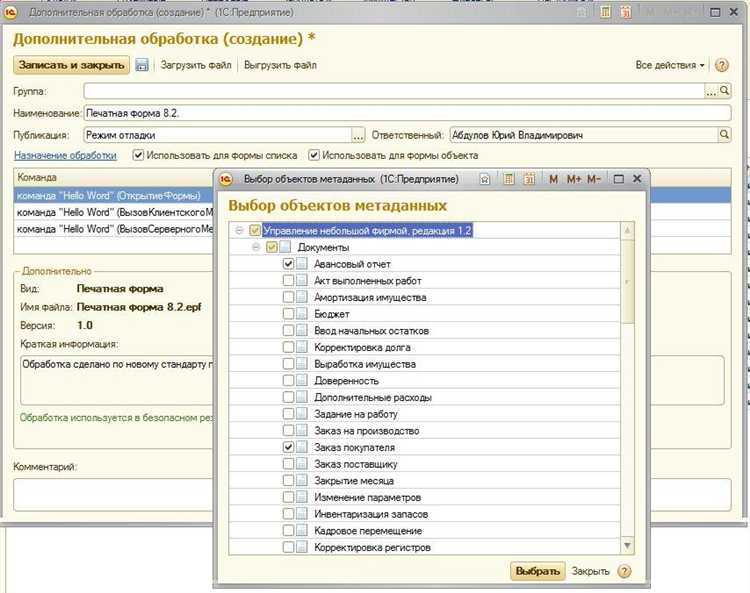
Task: Open Назначение обработки link
Action: click(x=65, y=155)
